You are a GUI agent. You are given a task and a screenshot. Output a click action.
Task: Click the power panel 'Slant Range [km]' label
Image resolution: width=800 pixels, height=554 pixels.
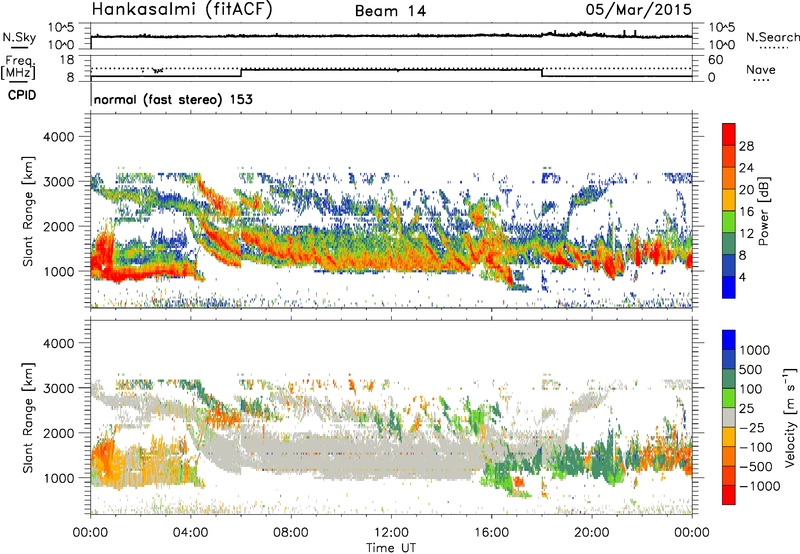(28, 211)
